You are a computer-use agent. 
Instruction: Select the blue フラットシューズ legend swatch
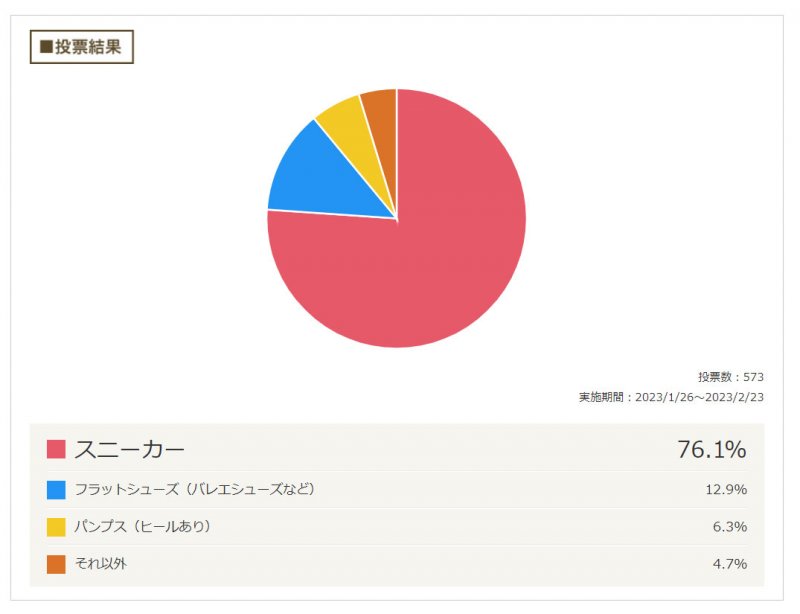coord(56,489)
